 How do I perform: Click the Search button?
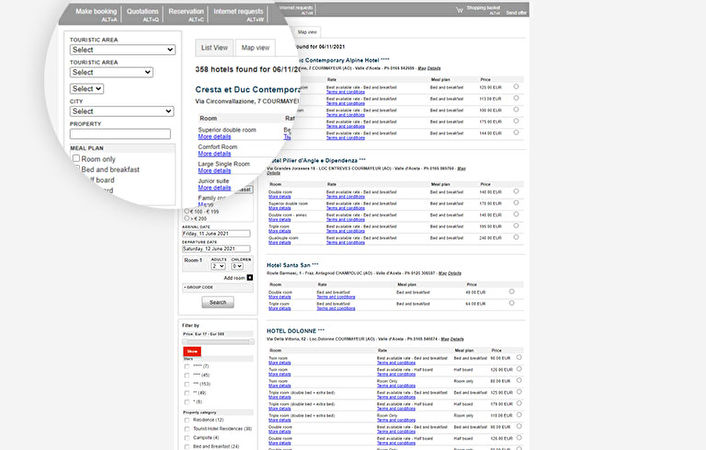218,302
